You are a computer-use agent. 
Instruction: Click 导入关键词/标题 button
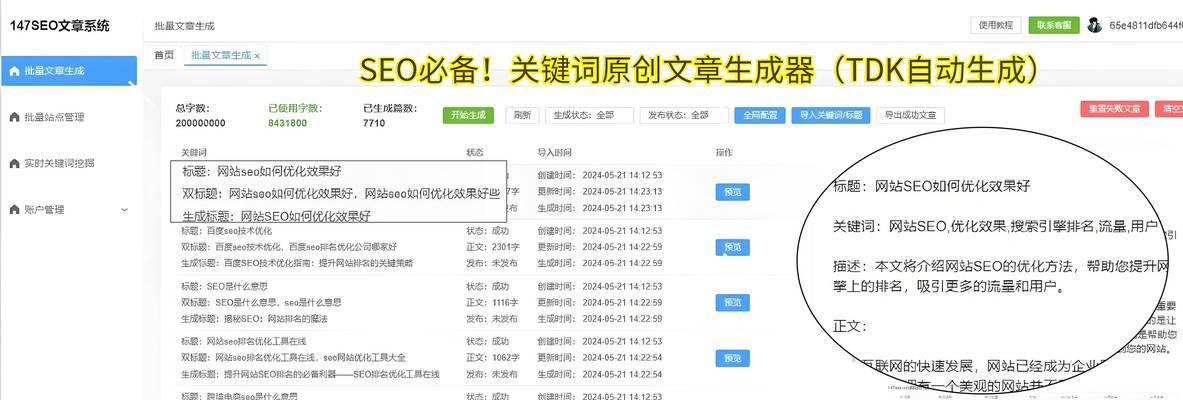831,115
